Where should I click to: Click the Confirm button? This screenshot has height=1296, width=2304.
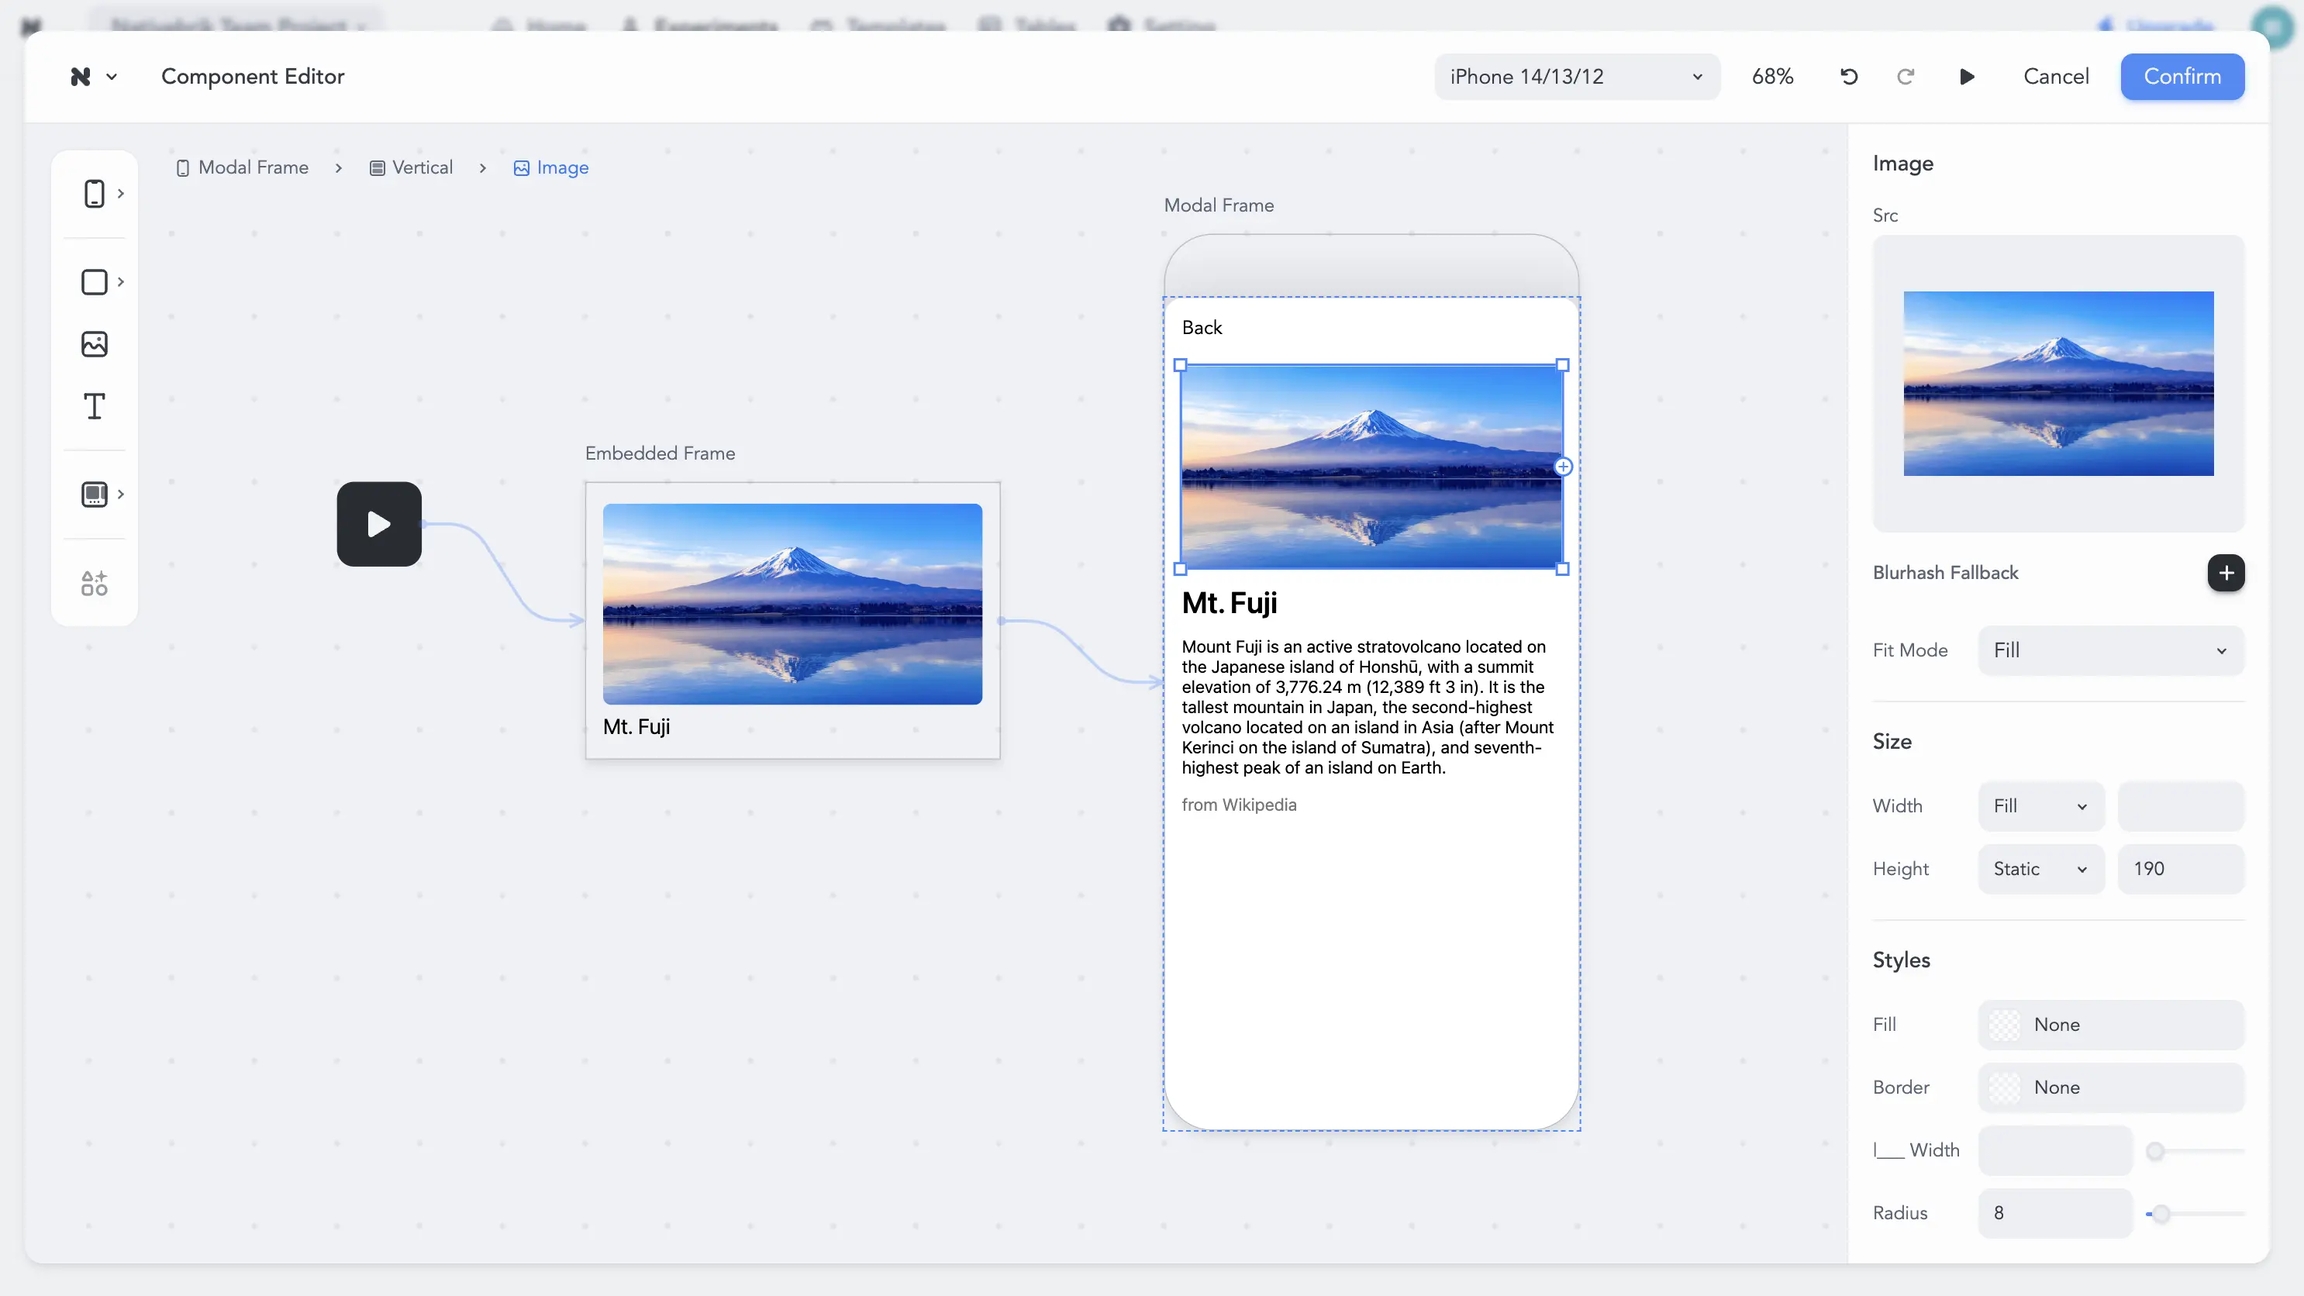pyautogui.click(x=2181, y=77)
